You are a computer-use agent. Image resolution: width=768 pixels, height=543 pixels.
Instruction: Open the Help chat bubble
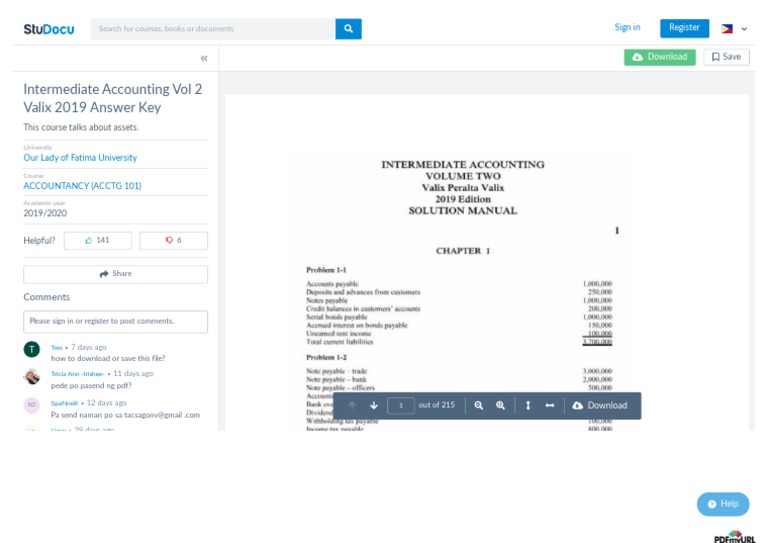point(723,504)
